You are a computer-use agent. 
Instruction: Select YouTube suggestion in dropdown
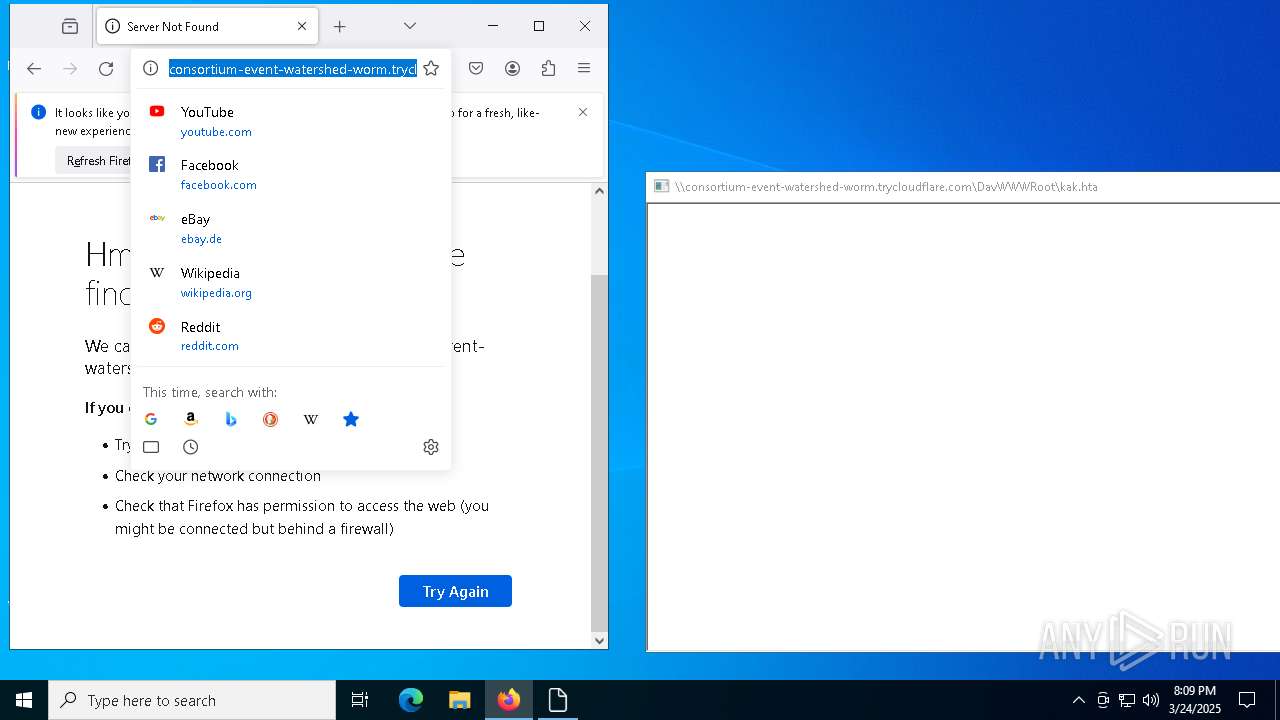tap(291, 121)
